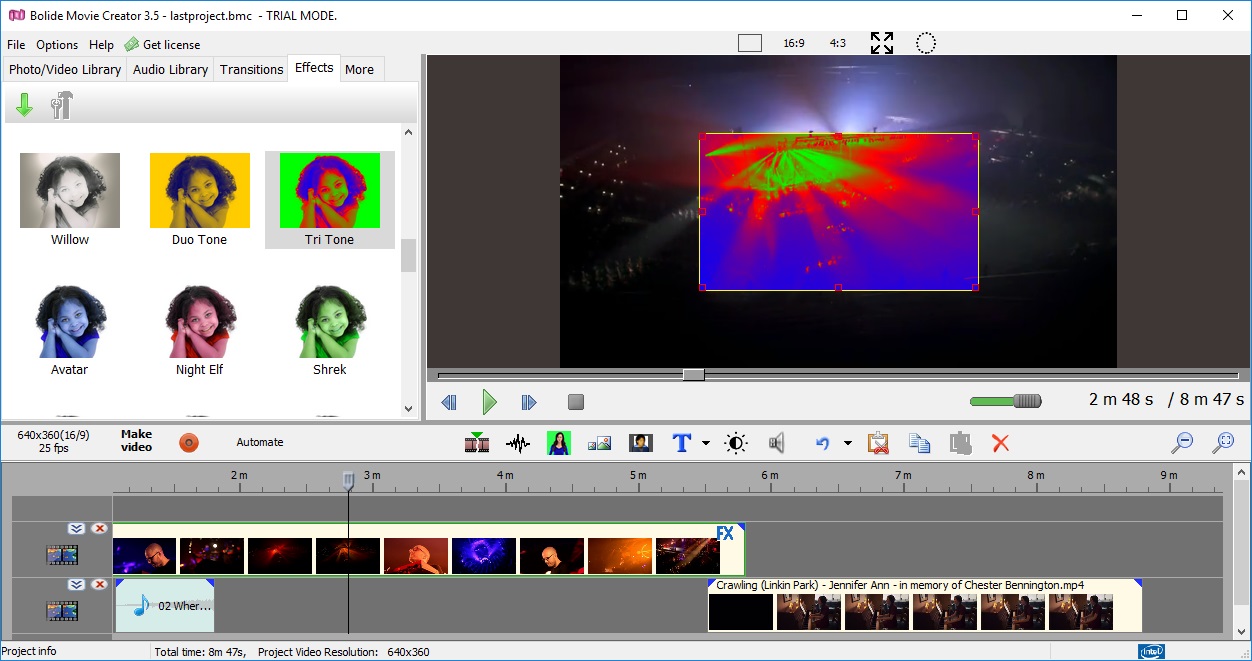Open effect settings wrench-and-hammer icon

click(62, 105)
